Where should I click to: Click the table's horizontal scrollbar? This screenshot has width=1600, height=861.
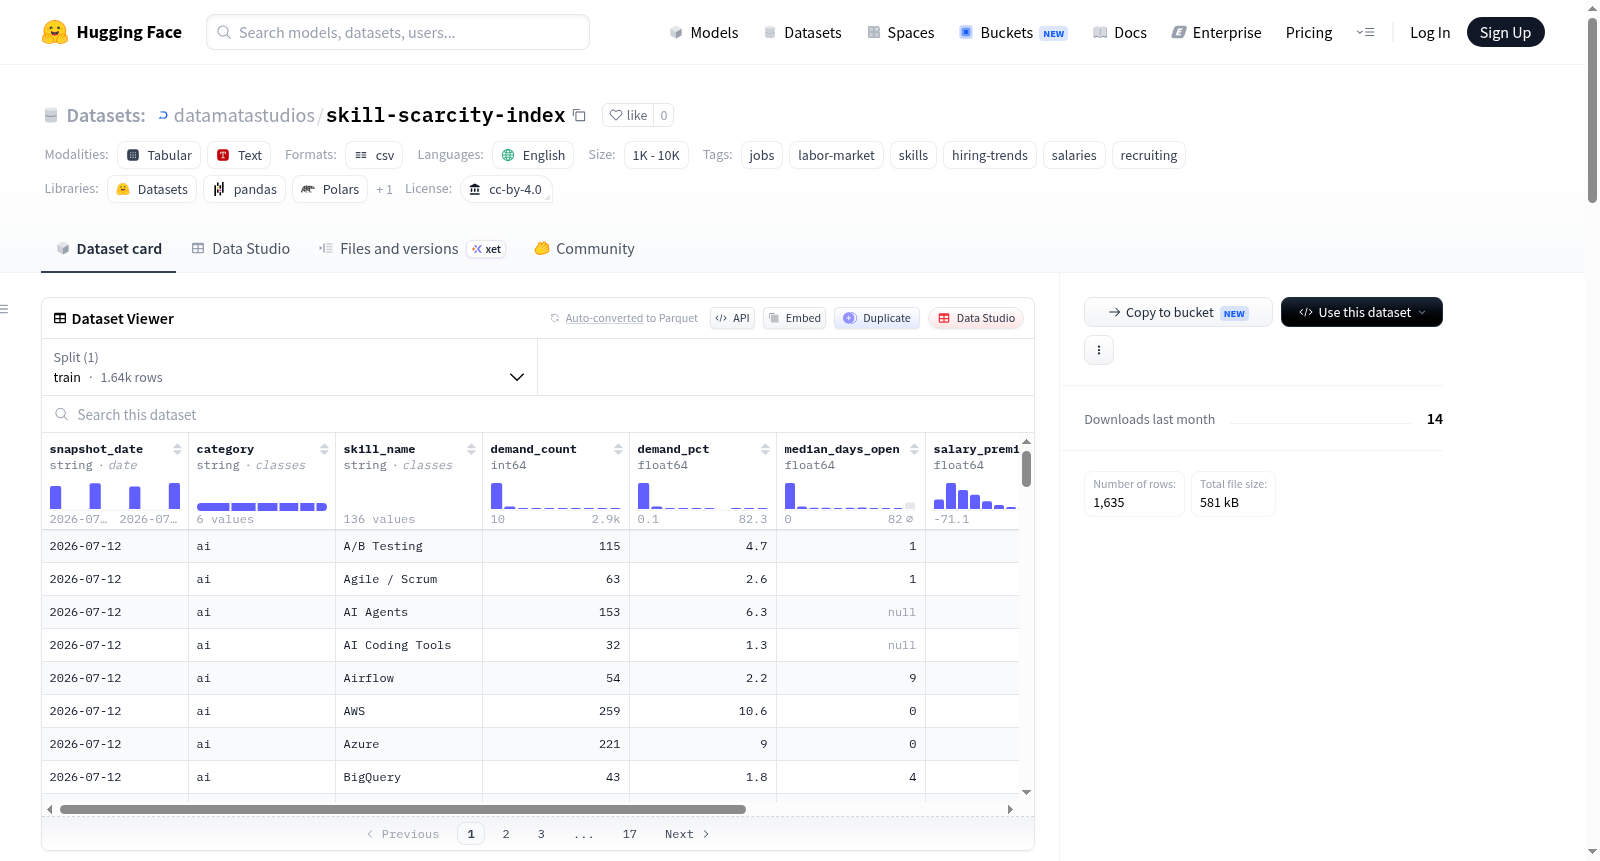(402, 809)
